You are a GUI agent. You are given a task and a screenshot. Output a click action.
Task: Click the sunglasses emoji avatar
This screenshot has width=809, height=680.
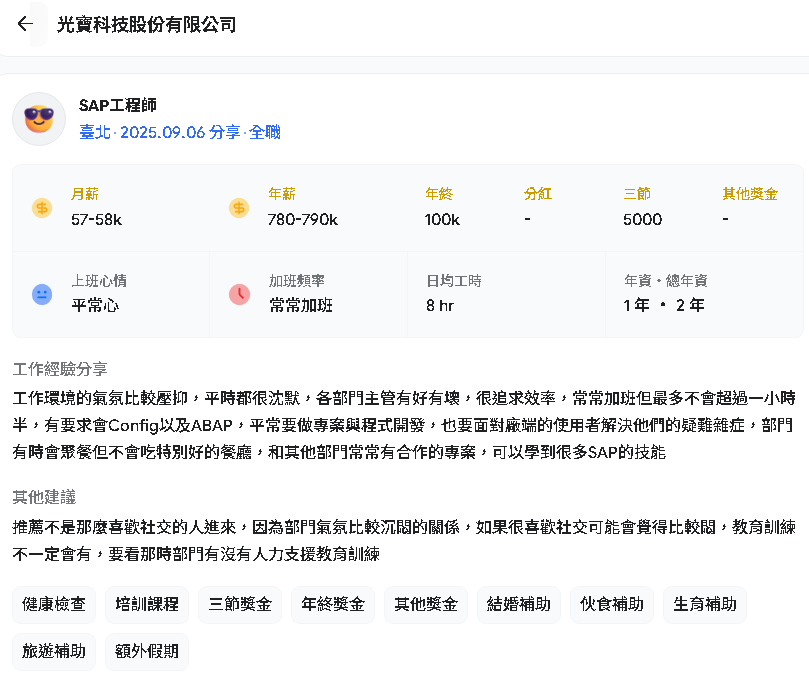coord(39,119)
